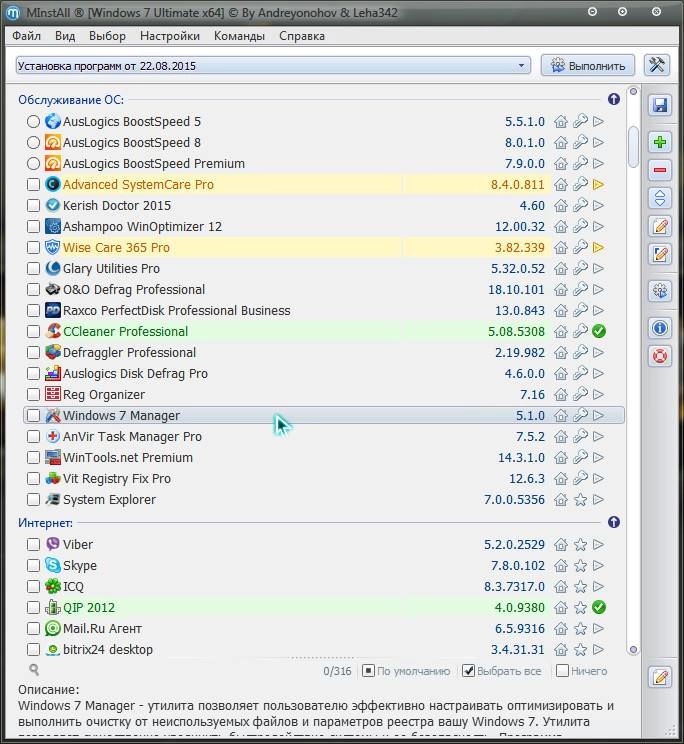Check the Viber checkbox
This screenshot has width=684, height=744.
[x=33, y=544]
